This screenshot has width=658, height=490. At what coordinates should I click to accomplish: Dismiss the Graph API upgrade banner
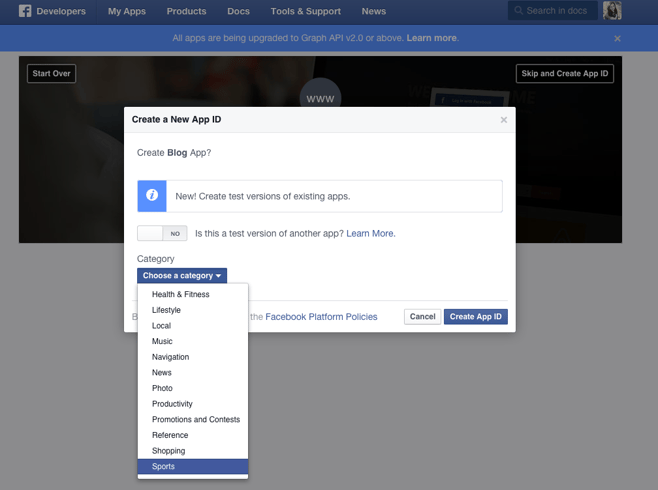(x=617, y=39)
